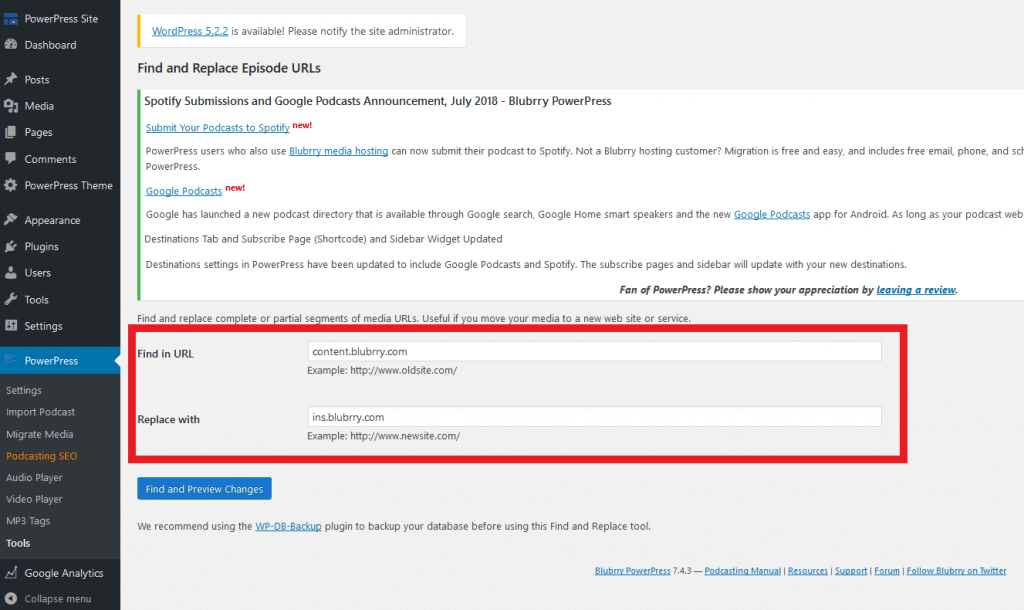This screenshot has width=1024, height=610.
Task: Click Find and Preview Changes button
Action: [x=204, y=489]
